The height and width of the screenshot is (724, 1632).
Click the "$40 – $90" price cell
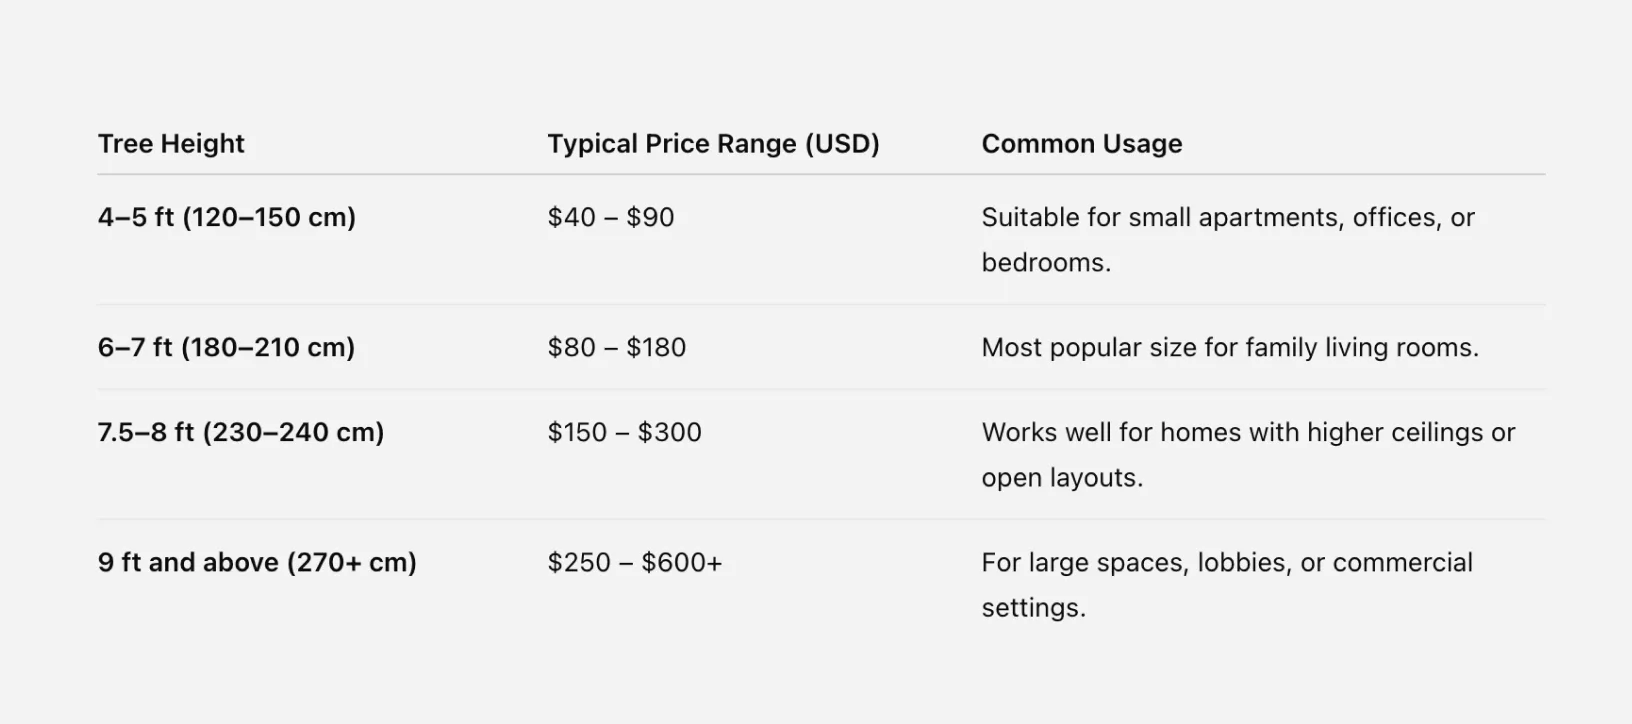tap(611, 218)
